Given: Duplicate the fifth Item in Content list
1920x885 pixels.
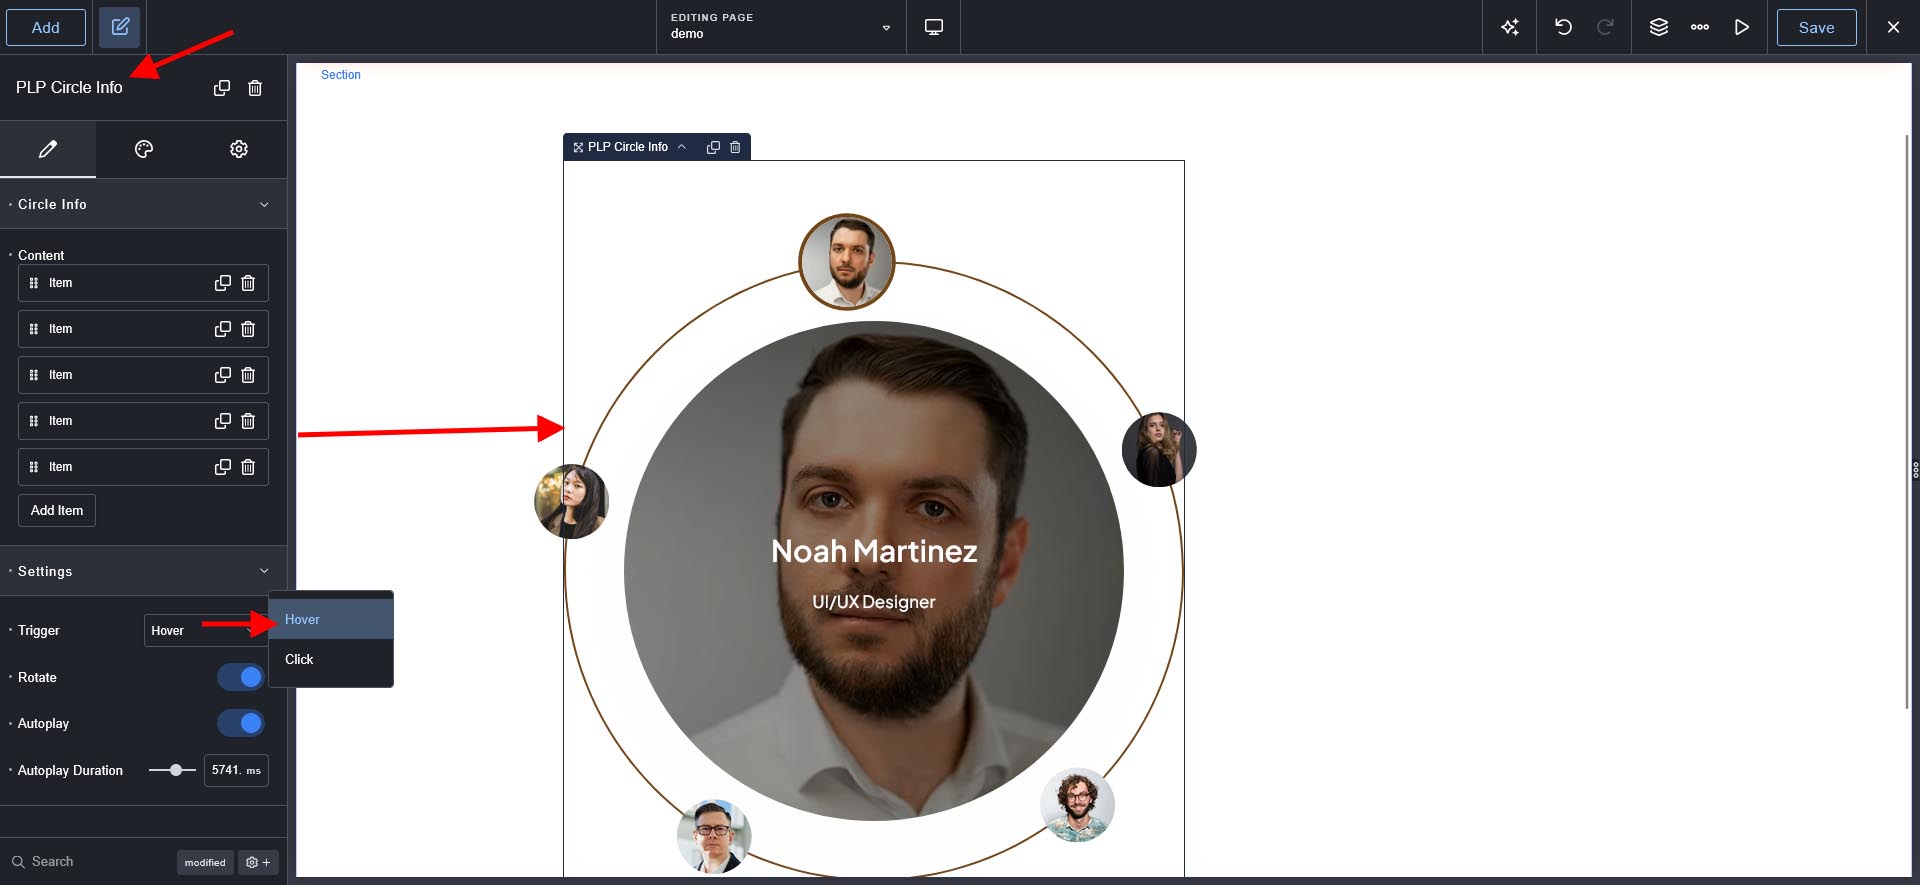Looking at the screenshot, I should pos(223,467).
